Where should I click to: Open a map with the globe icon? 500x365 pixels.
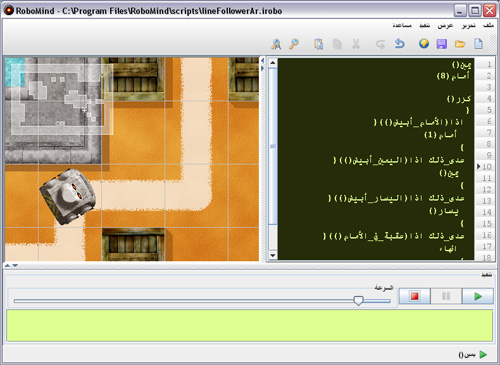(x=424, y=44)
